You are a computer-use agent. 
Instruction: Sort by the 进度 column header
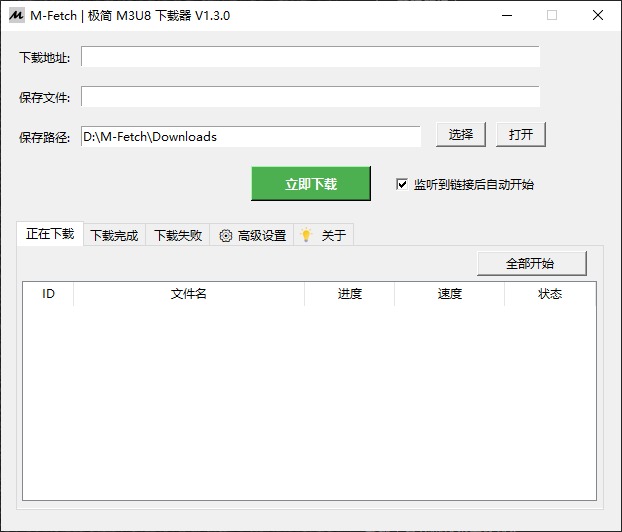[349, 294]
